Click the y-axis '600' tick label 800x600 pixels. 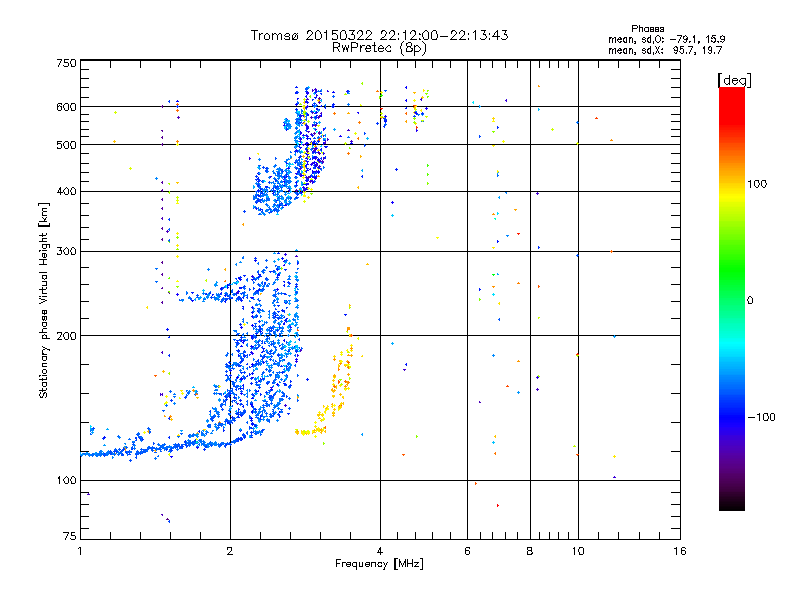click(x=66, y=107)
